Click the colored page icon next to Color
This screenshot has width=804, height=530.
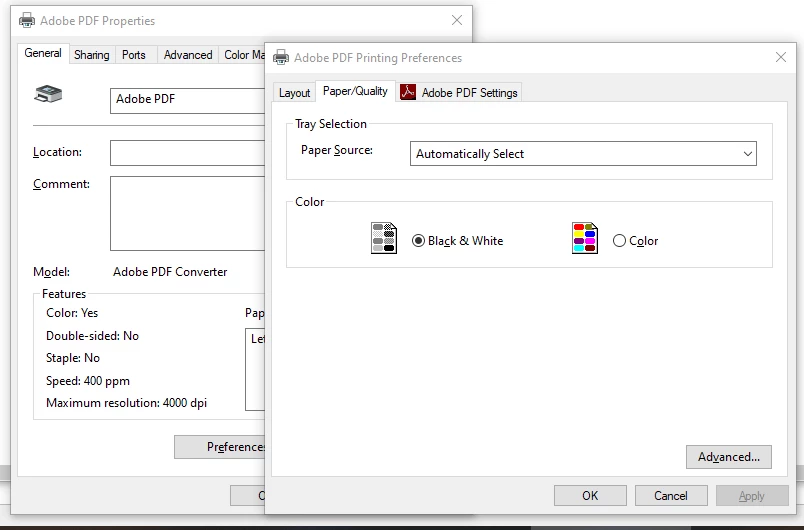pos(585,238)
